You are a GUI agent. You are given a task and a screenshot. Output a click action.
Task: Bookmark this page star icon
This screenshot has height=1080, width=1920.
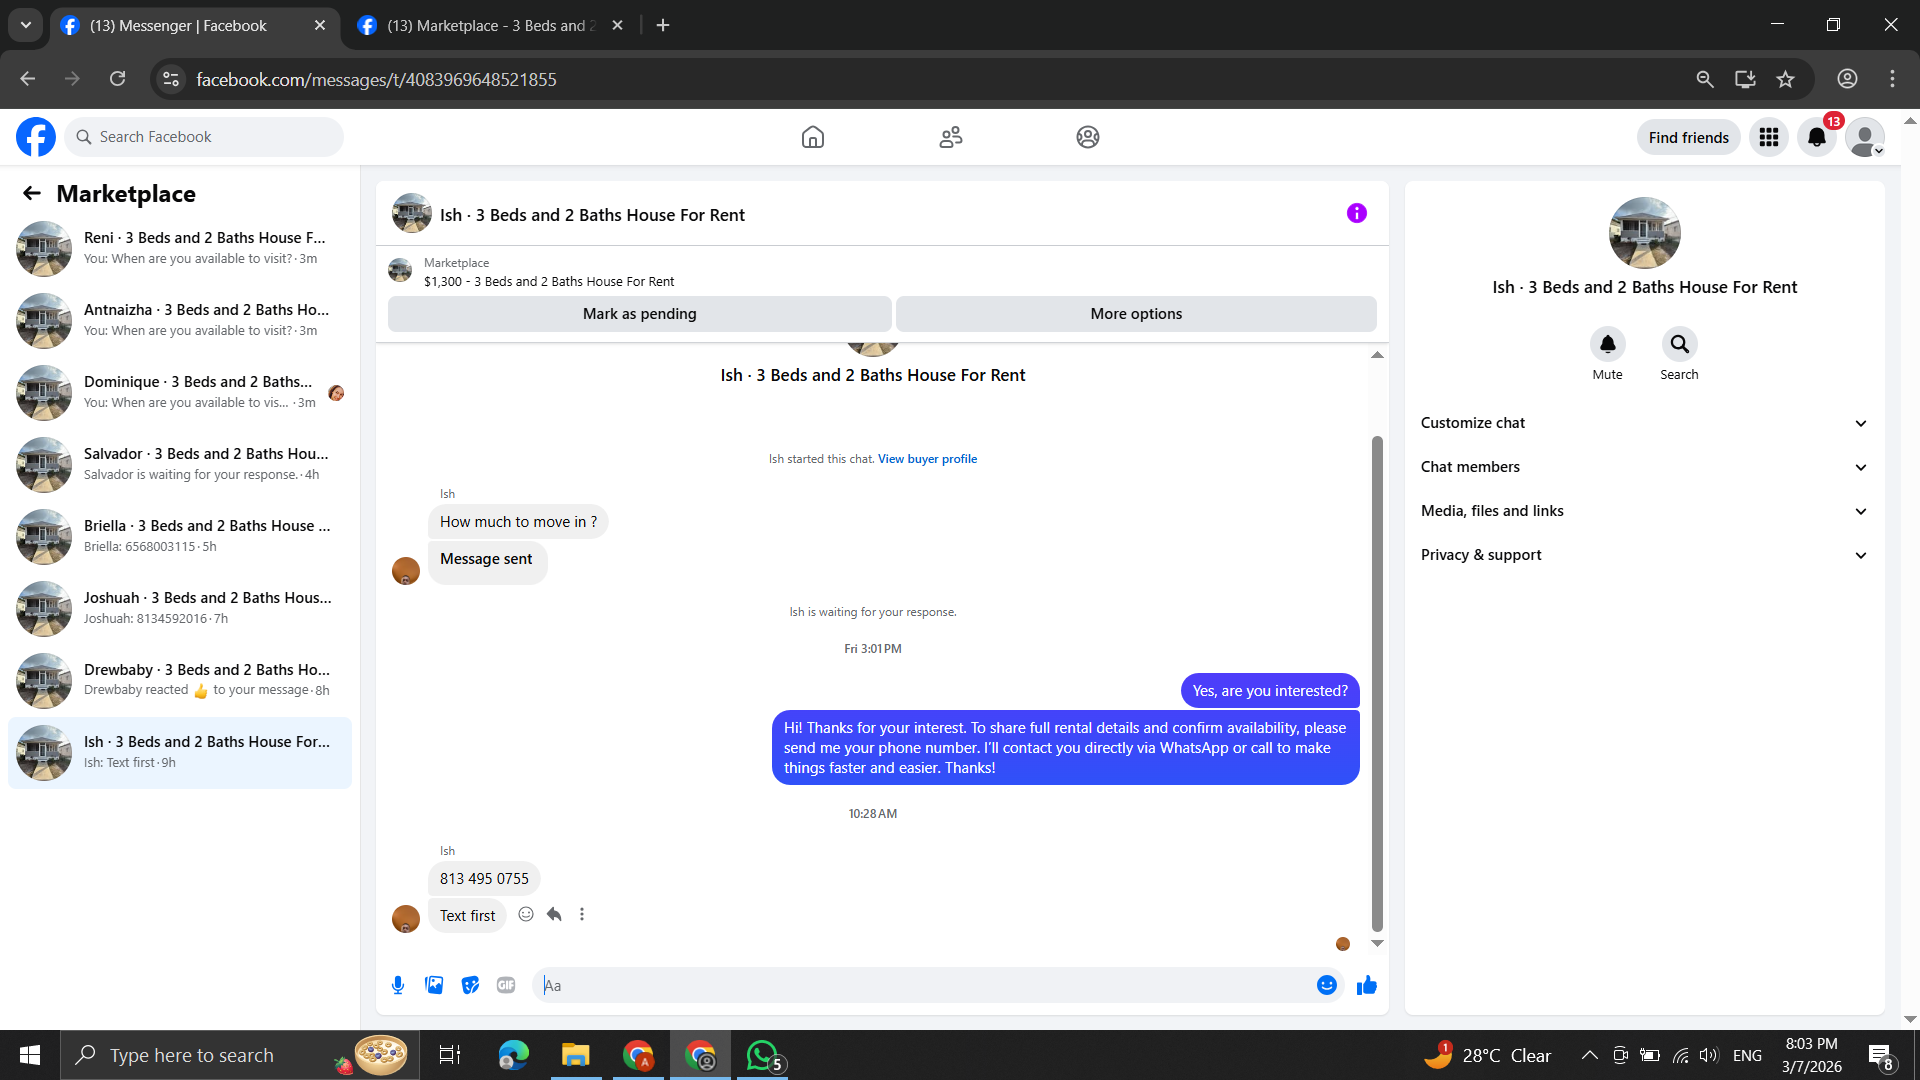pyautogui.click(x=1786, y=79)
